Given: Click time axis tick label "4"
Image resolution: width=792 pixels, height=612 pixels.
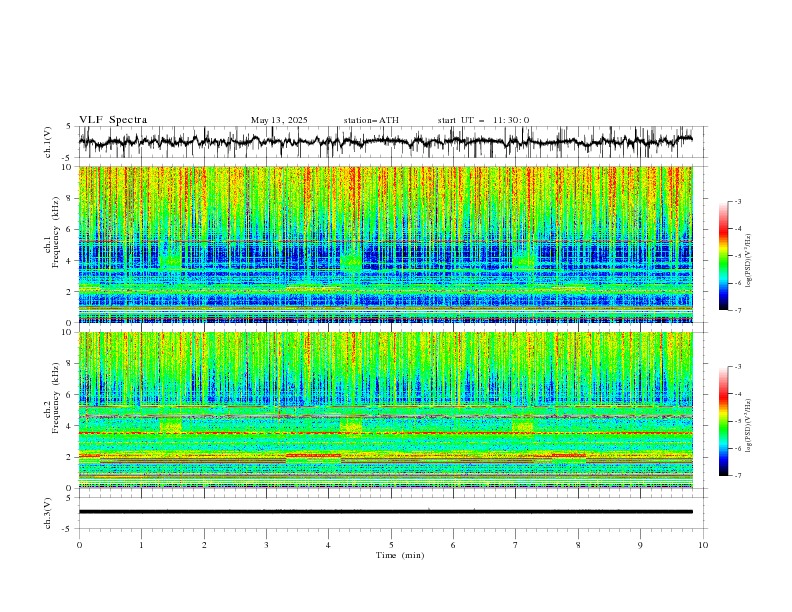Looking at the screenshot, I should coord(328,545).
